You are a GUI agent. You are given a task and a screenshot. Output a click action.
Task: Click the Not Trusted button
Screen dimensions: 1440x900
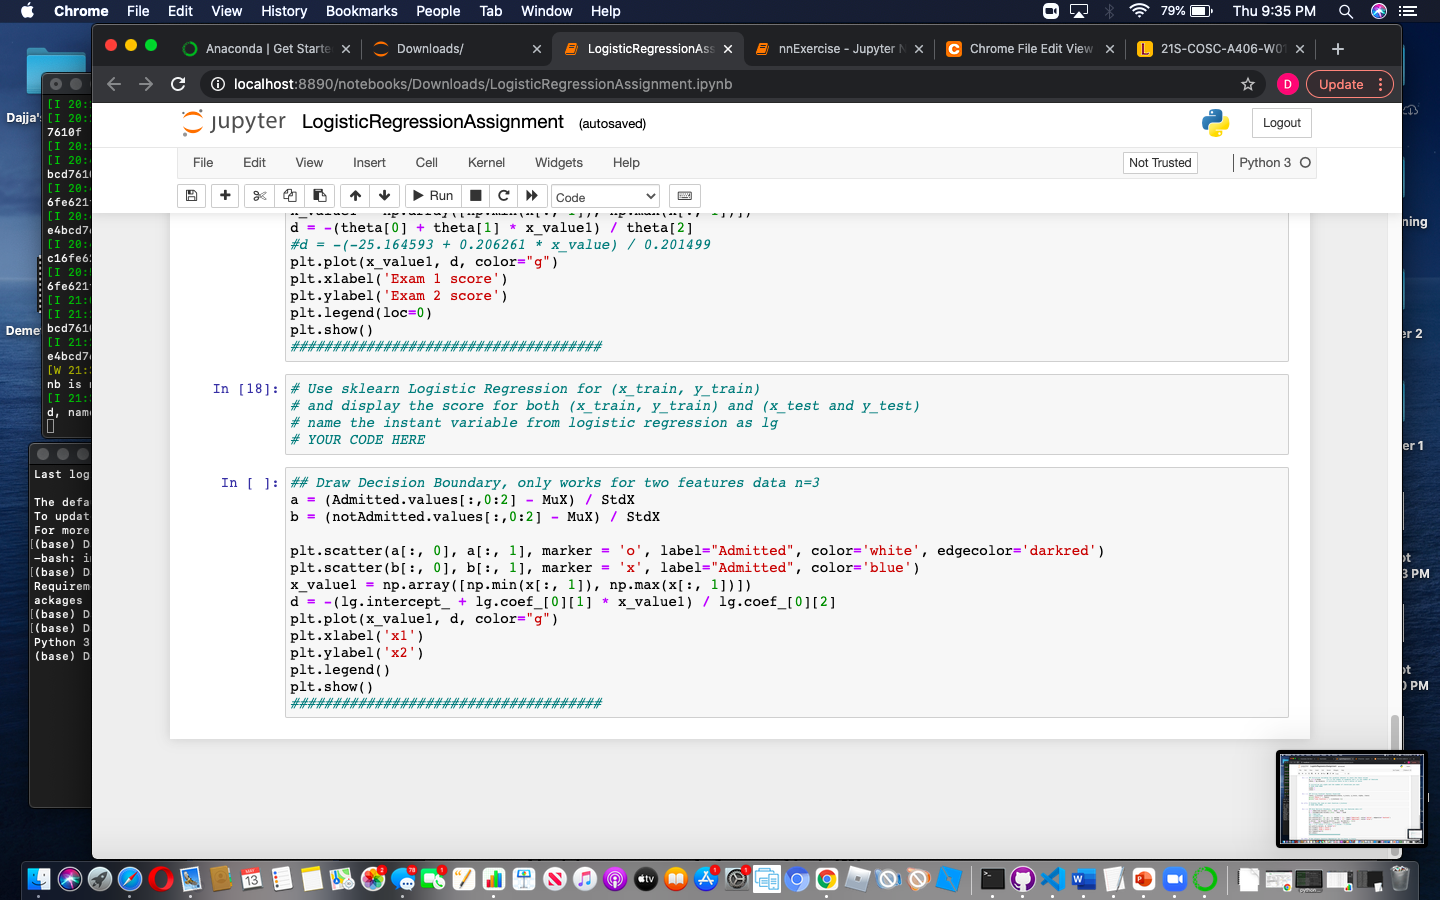[x=1160, y=162]
